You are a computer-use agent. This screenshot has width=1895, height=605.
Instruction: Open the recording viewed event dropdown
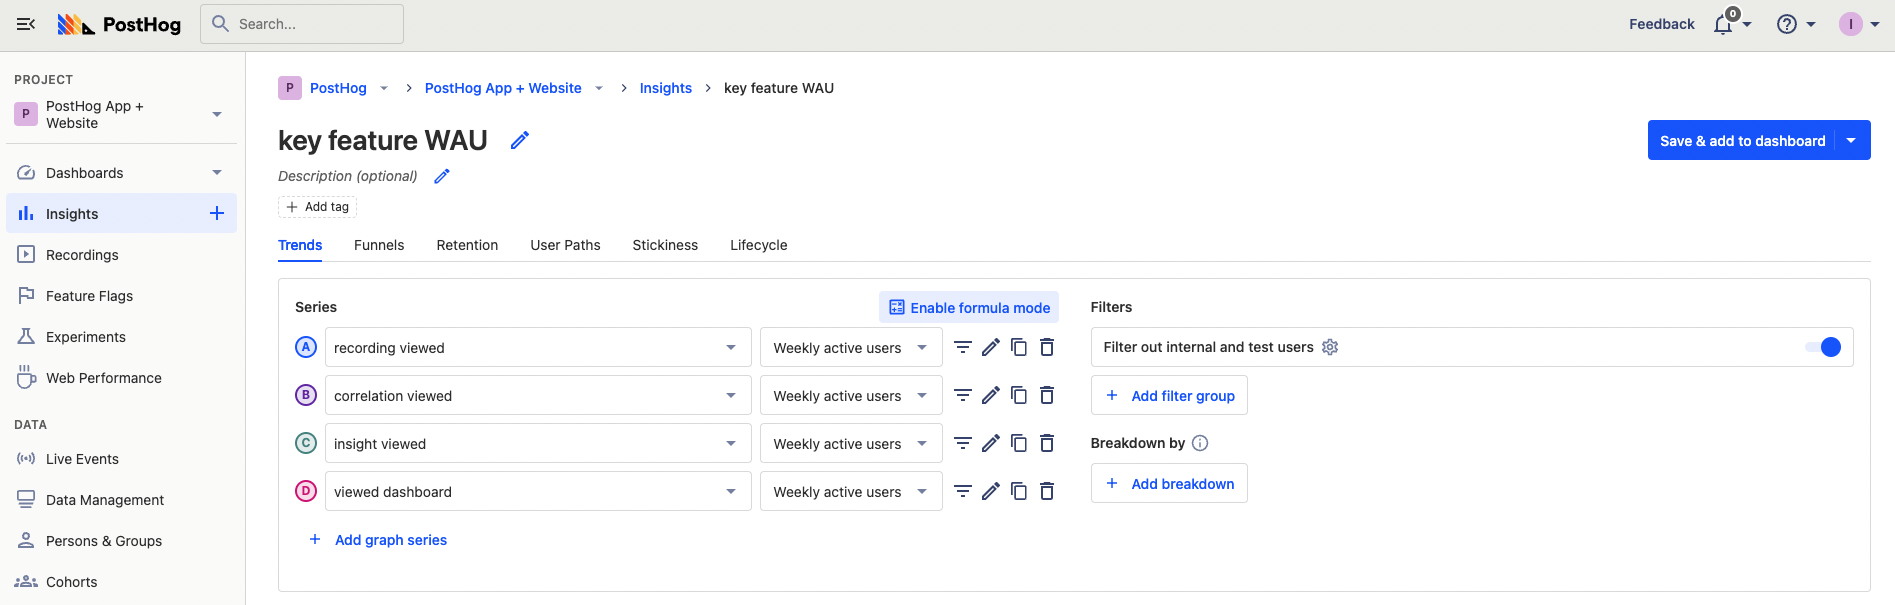[x=537, y=347]
